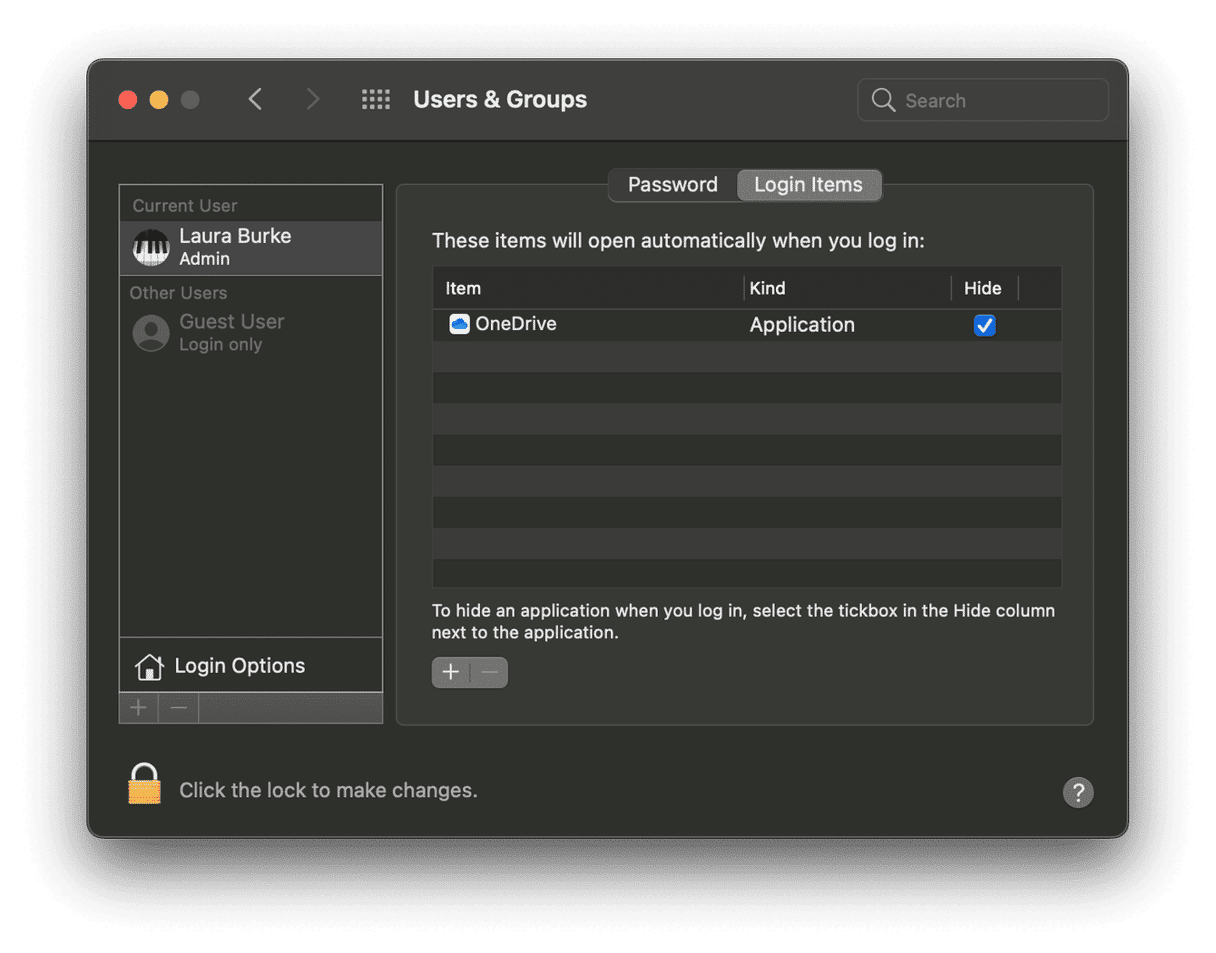Uncheck the Hide checkbox for OneDrive
The image size is (1216, 953).
(985, 325)
